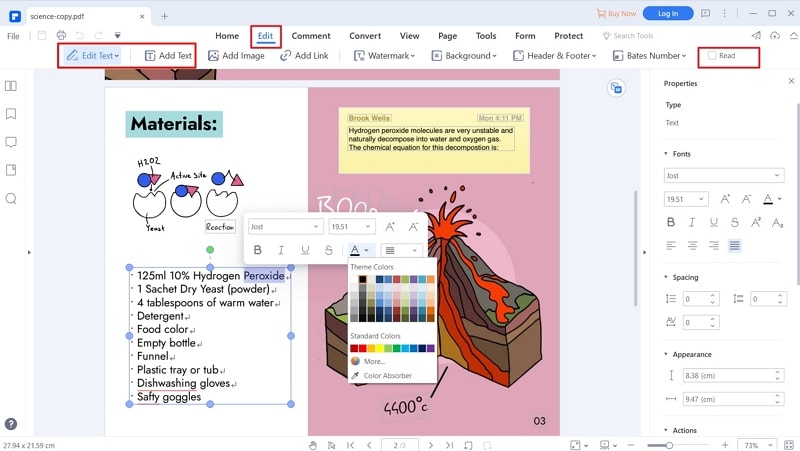Open the thumbnails panel in left sidebar
The height and width of the screenshot is (451, 800).
pyautogui.click(x=11, y=86)
